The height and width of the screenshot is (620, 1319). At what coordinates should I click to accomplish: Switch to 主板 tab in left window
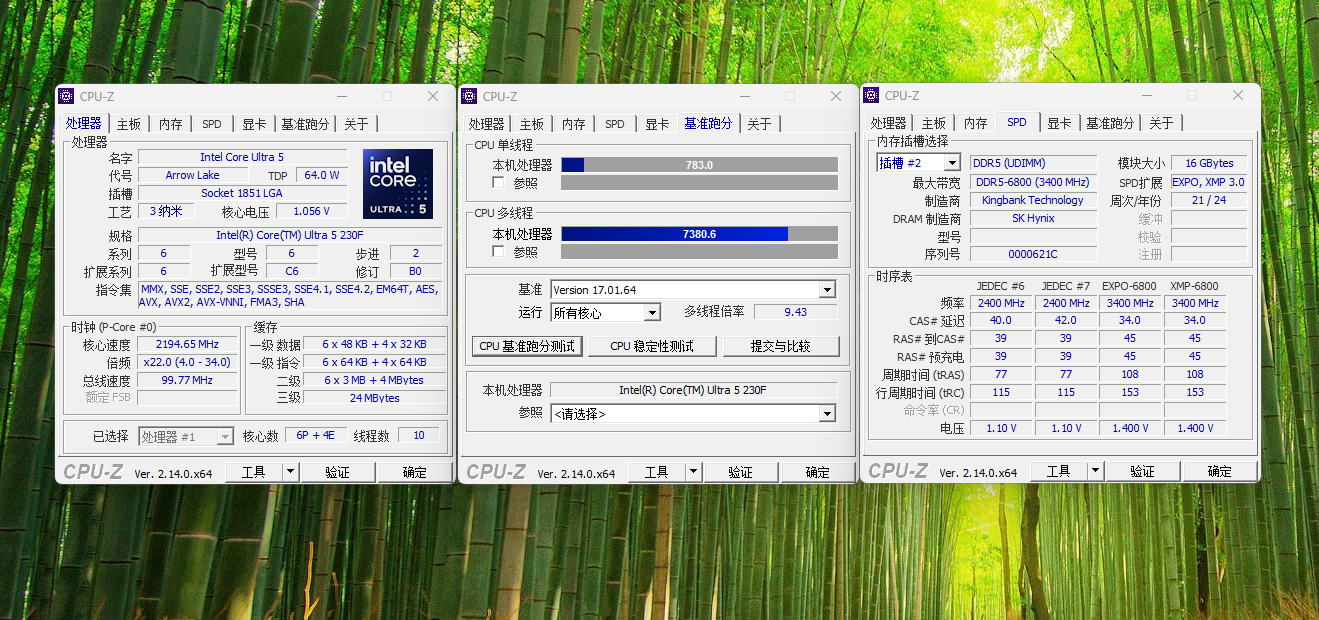coord(129,124)
